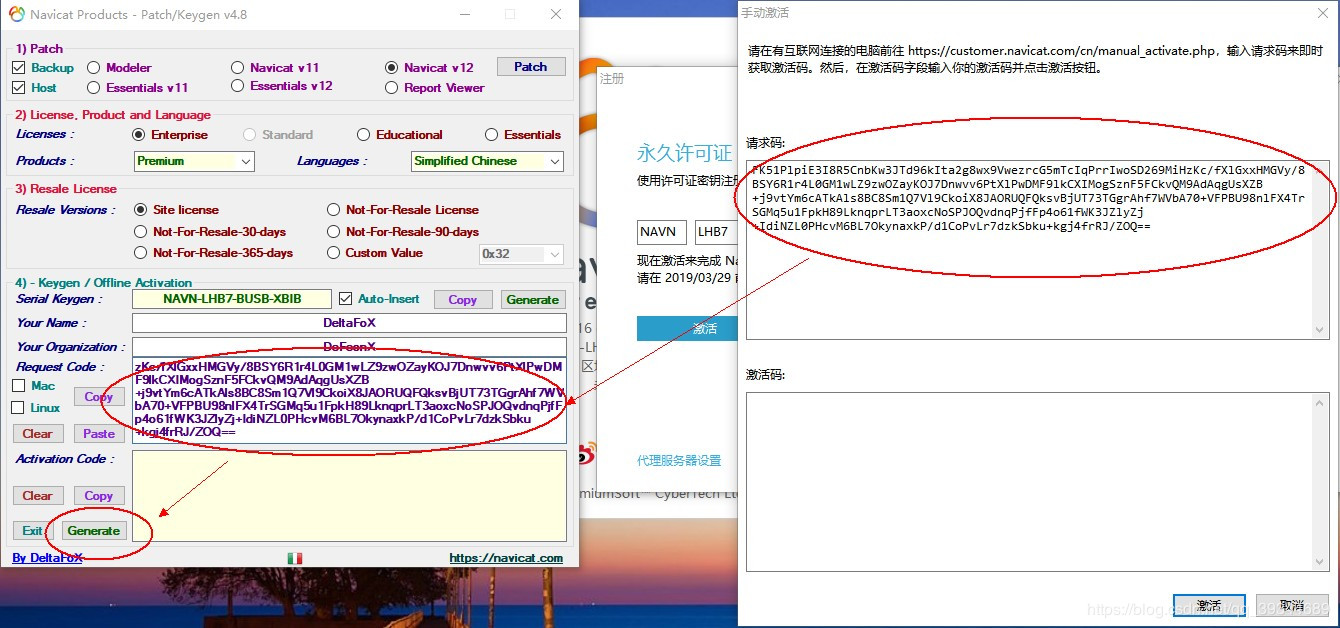1340x628 pixels.
Task: Click the 取消 button in manual activation dialog
Action: pyautogui.click(x=1291, y=606)
